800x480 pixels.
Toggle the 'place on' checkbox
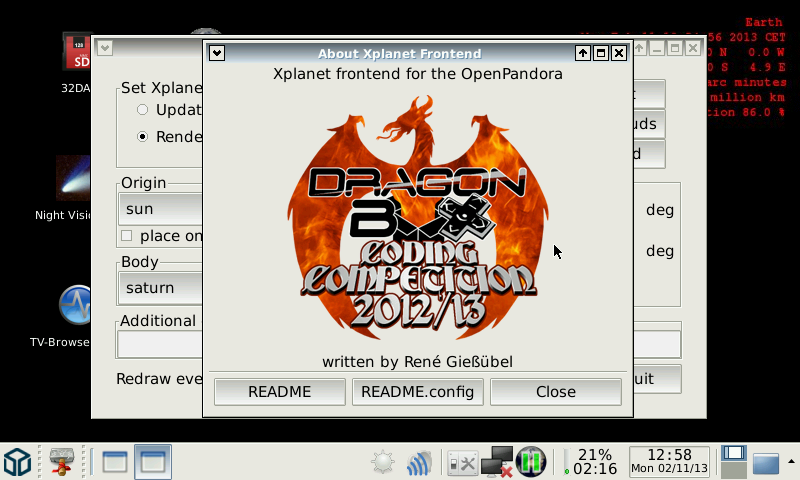tap(127, 236)
